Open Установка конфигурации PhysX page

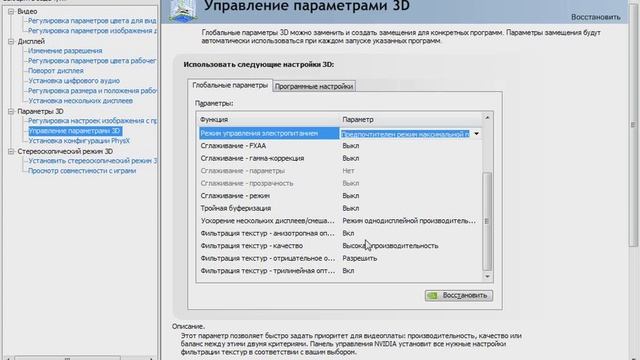pos(79,141)
